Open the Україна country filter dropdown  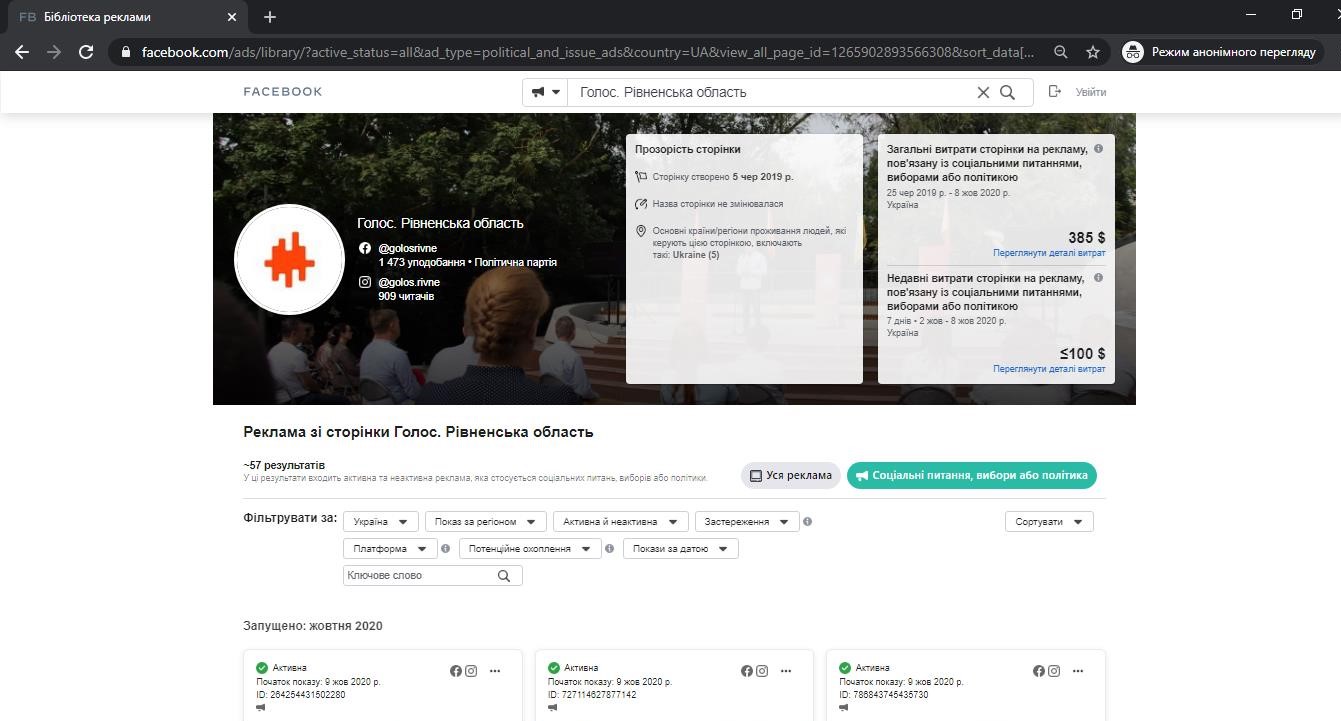(381, 522)
